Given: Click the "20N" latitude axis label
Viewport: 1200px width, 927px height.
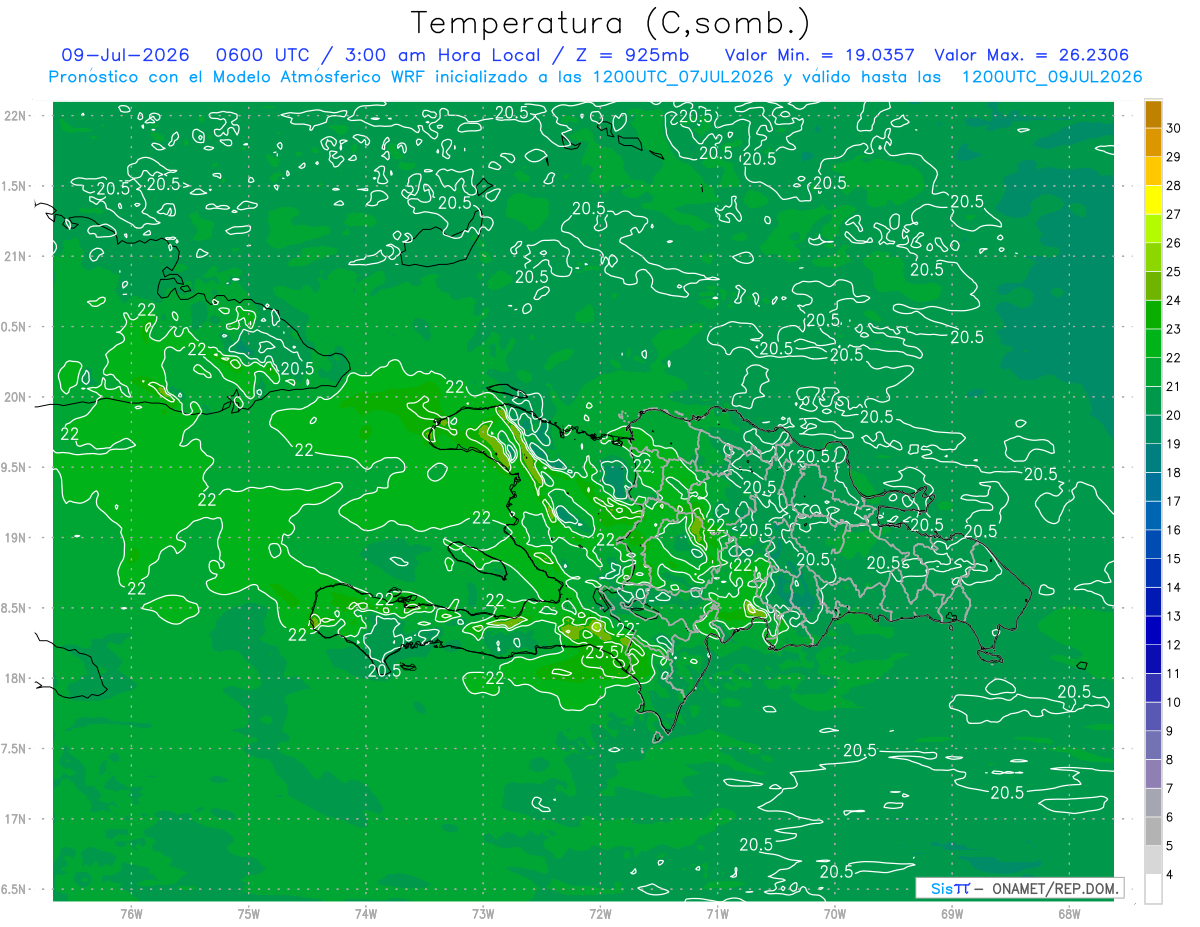Looking at the screenshot, I should point(16,397).
